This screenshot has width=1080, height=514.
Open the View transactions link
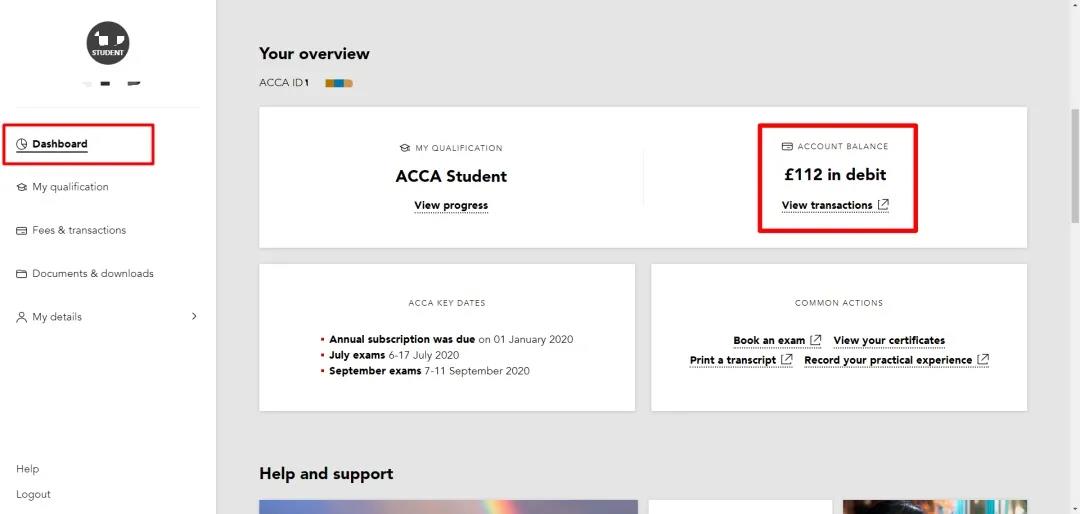[827, 205]
